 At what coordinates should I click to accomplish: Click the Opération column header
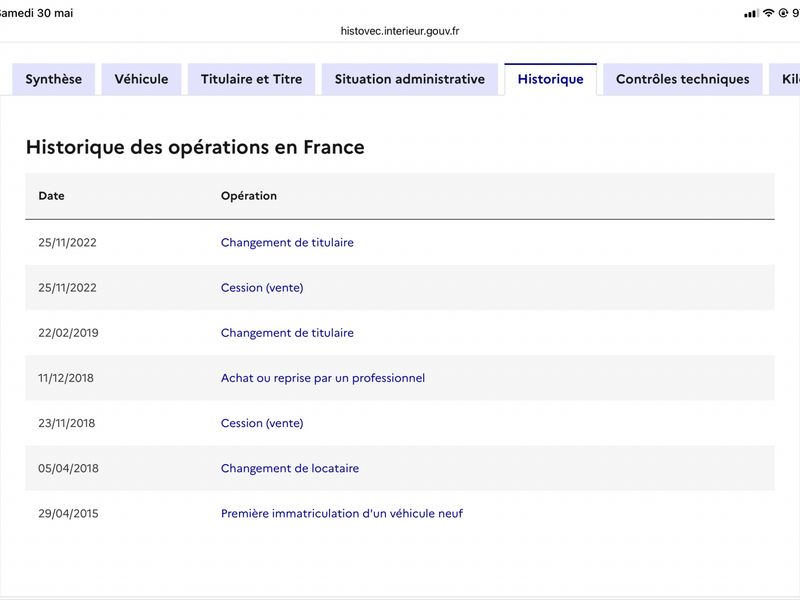(x=249, y=196)
